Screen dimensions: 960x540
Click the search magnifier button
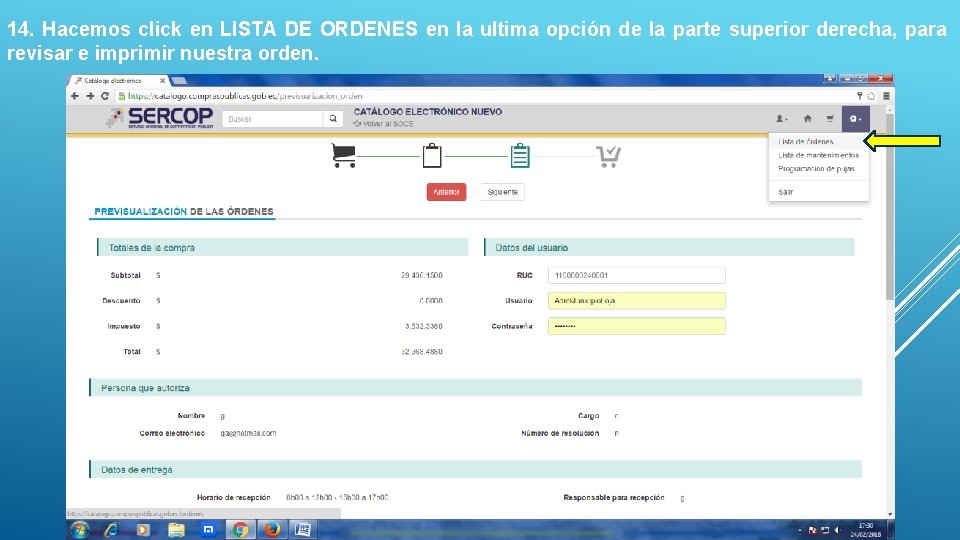(x=332, y=119)
